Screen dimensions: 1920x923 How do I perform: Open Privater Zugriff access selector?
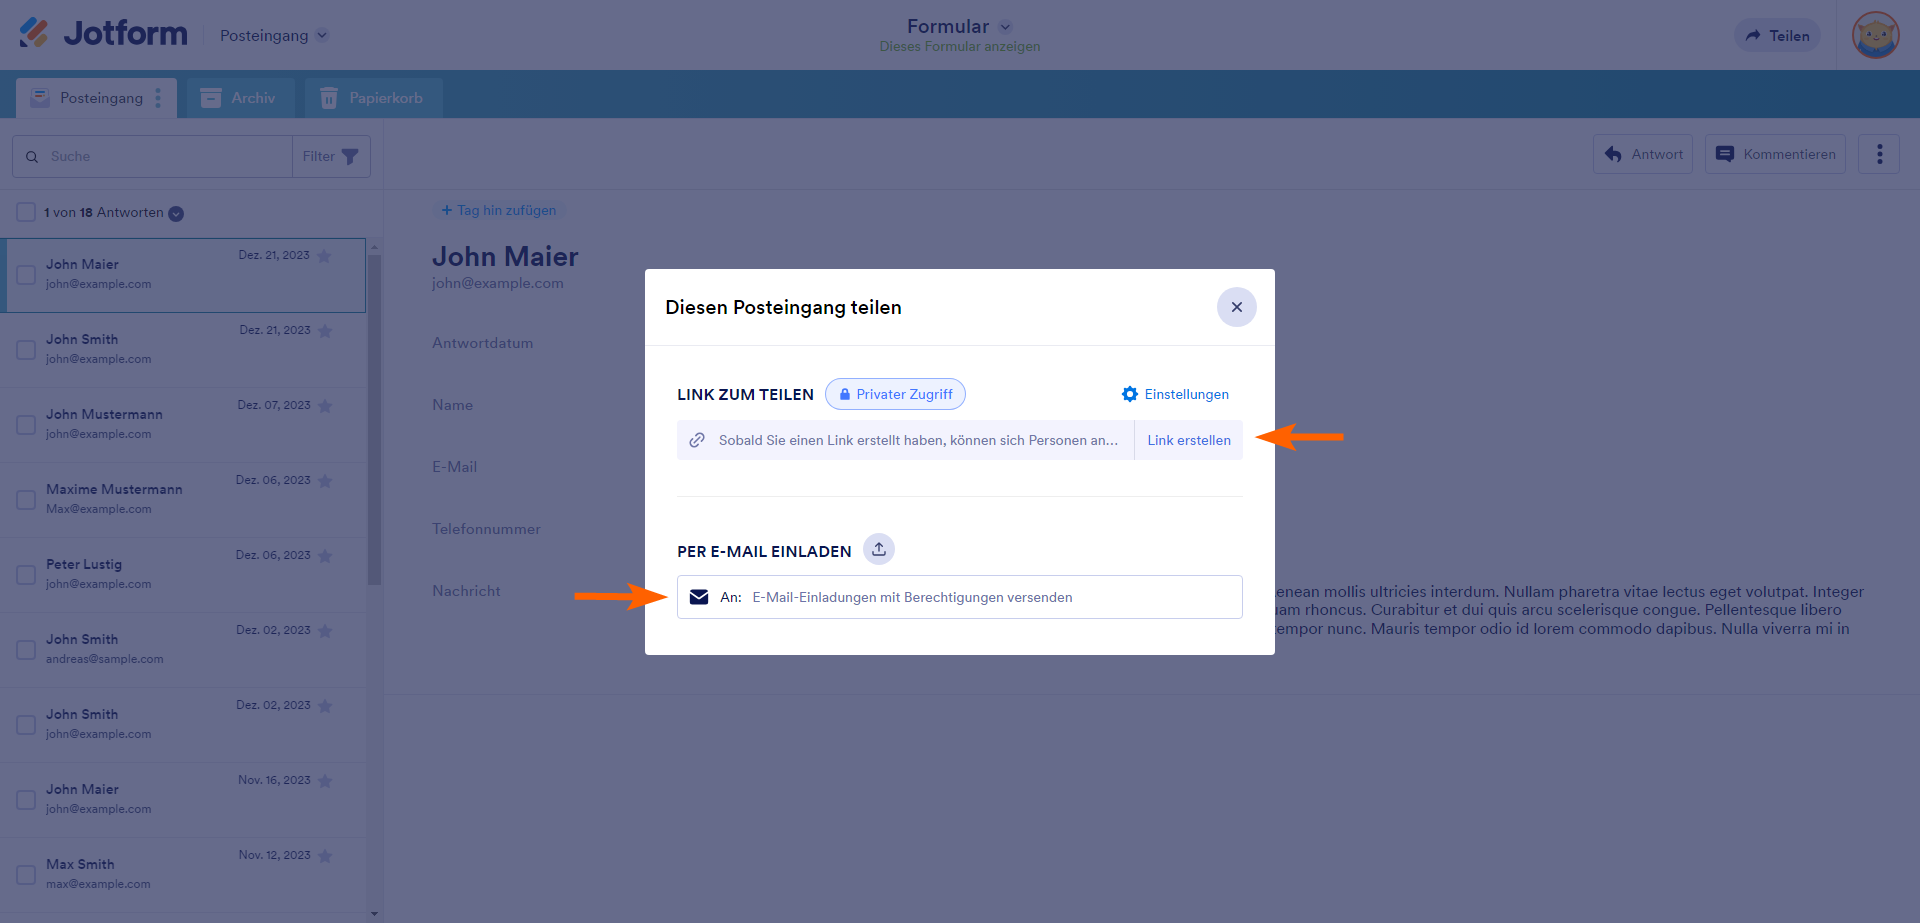click(x=895, y=394)
